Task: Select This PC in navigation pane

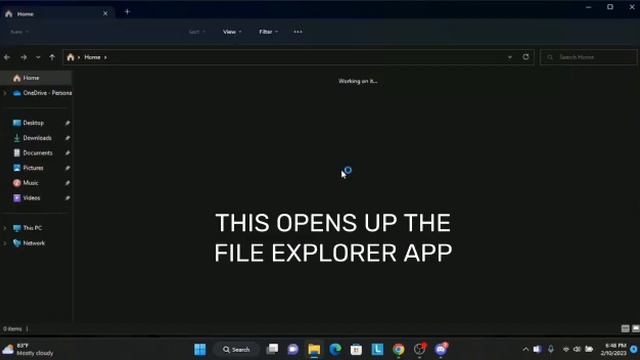Action: tap(32, 228)
